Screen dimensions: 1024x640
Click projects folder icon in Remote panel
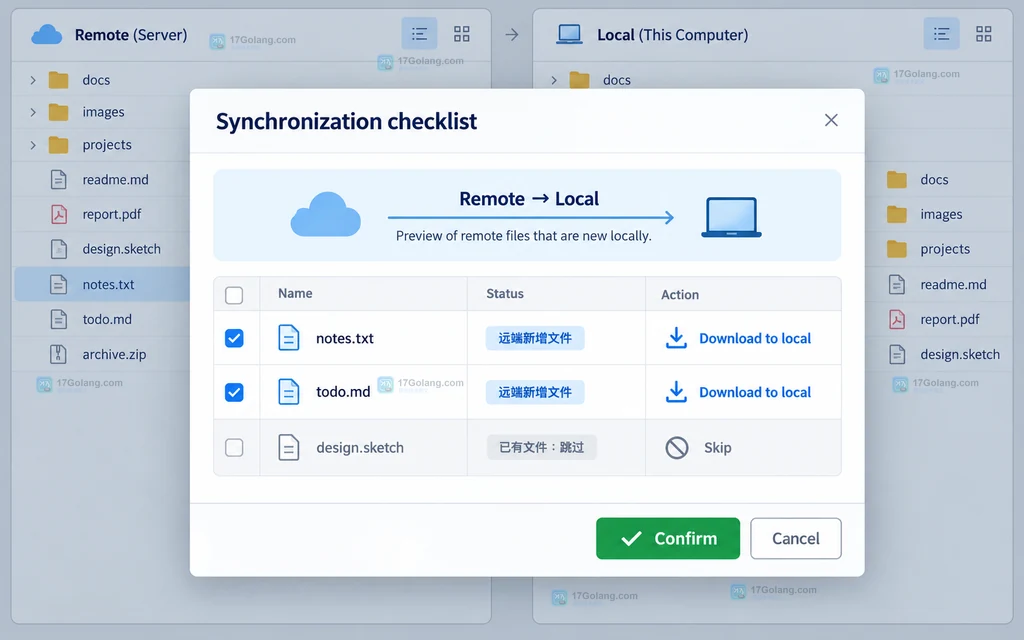click(x=59, y=144)
